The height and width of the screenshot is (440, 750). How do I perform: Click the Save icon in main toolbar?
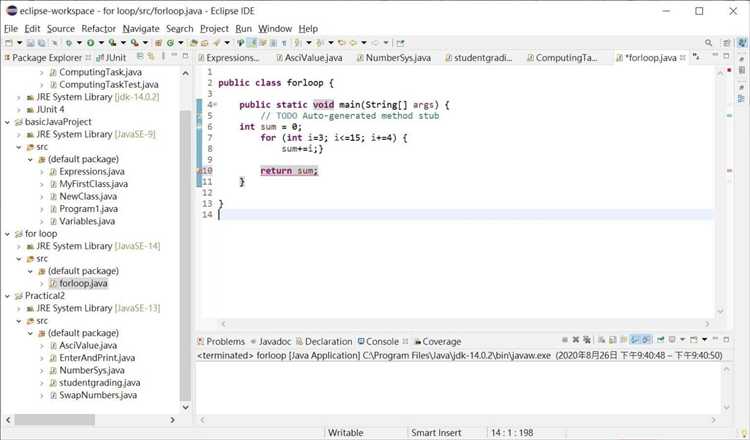click(31, 43)
